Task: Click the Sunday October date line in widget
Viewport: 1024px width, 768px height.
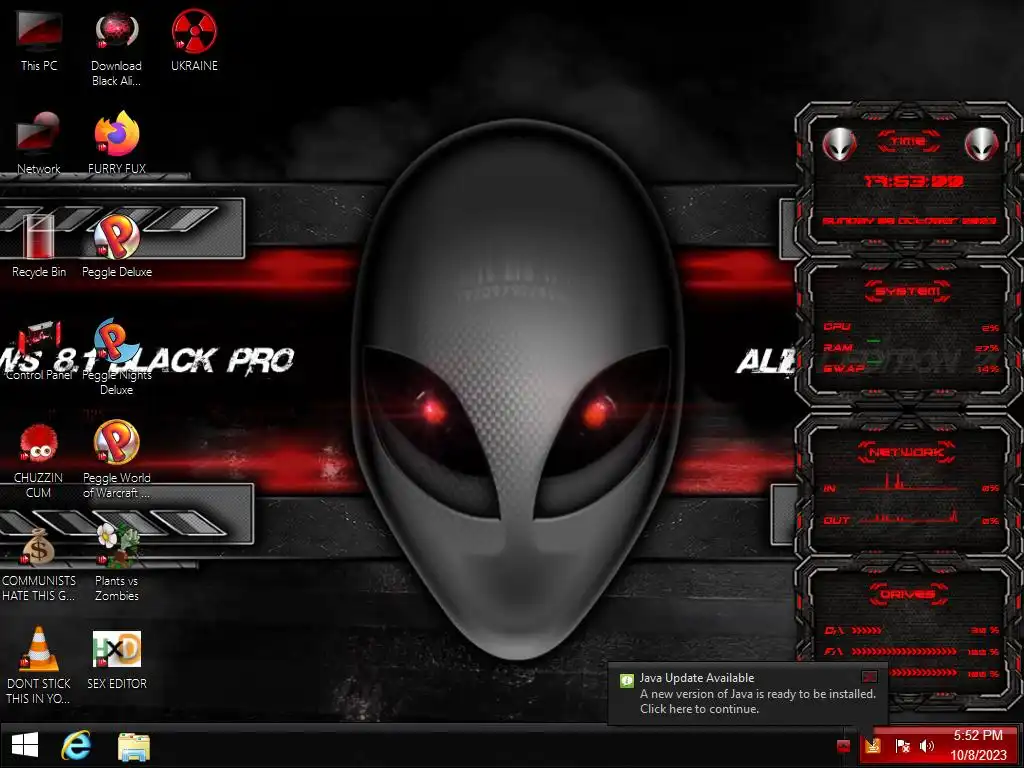Action: click(x=910, y=221)
